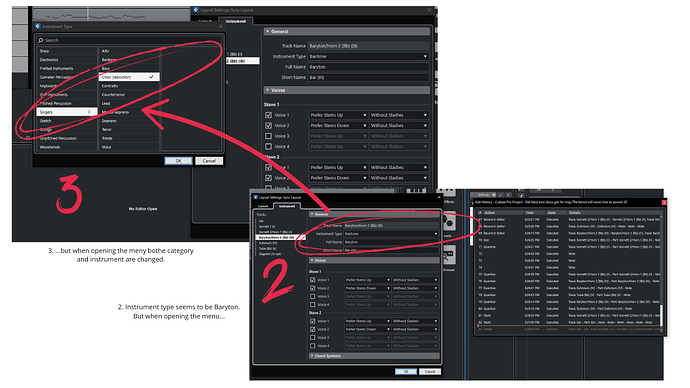Click OK in the Tracks-list Layout Settings window
The image size is (690, 388).
pyautogui.click(x=406, y=372)
